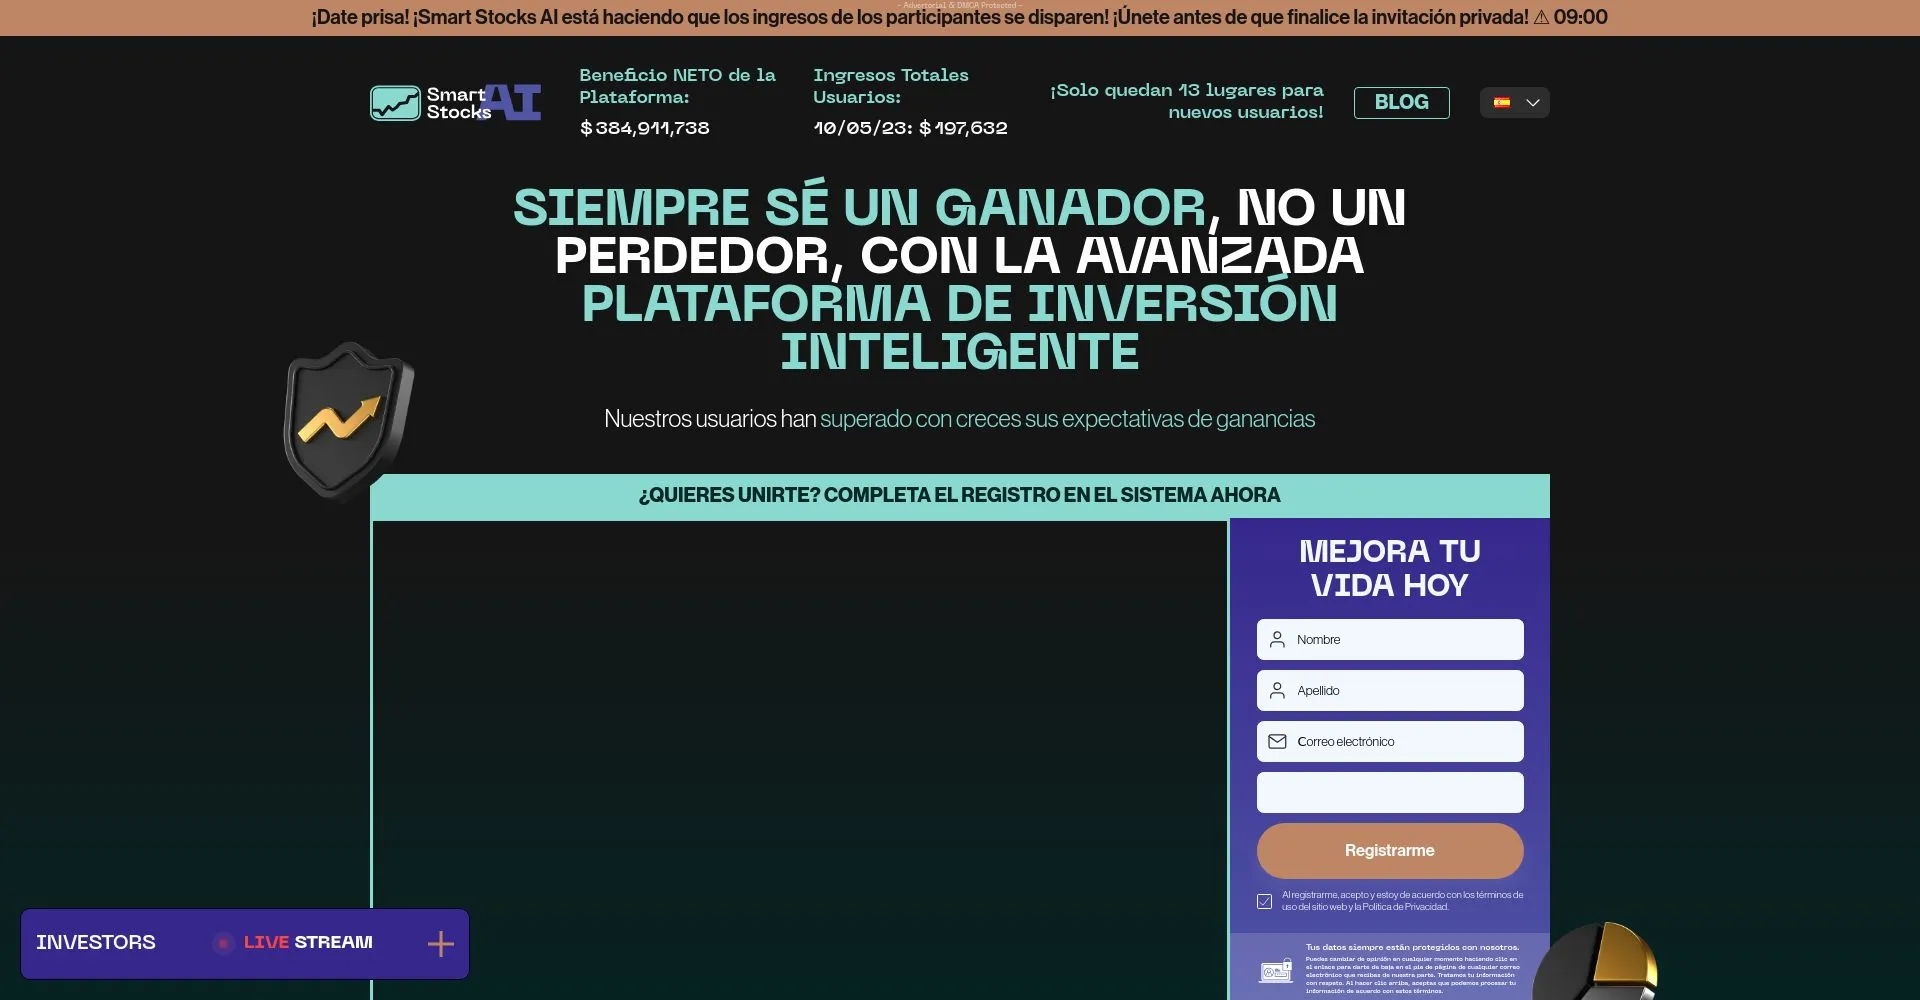
Task: Click the red live recording dot
Action: pyautogui.click(x=223, y=943)
